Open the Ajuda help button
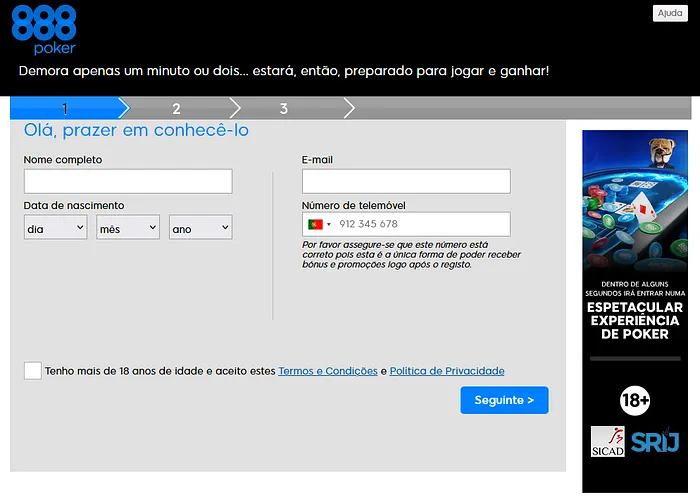This screenshot has width=700, height=499. click(x=670, y=13)
